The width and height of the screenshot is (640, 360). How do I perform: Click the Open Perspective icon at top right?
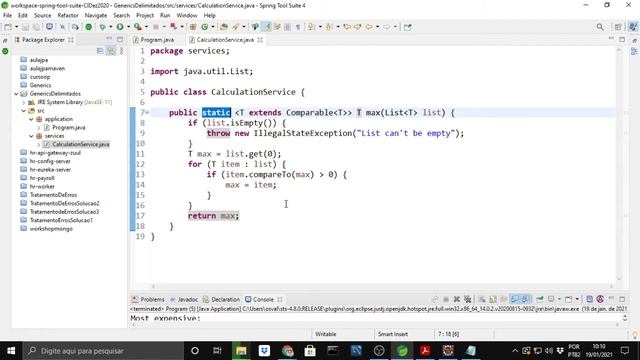618,27
